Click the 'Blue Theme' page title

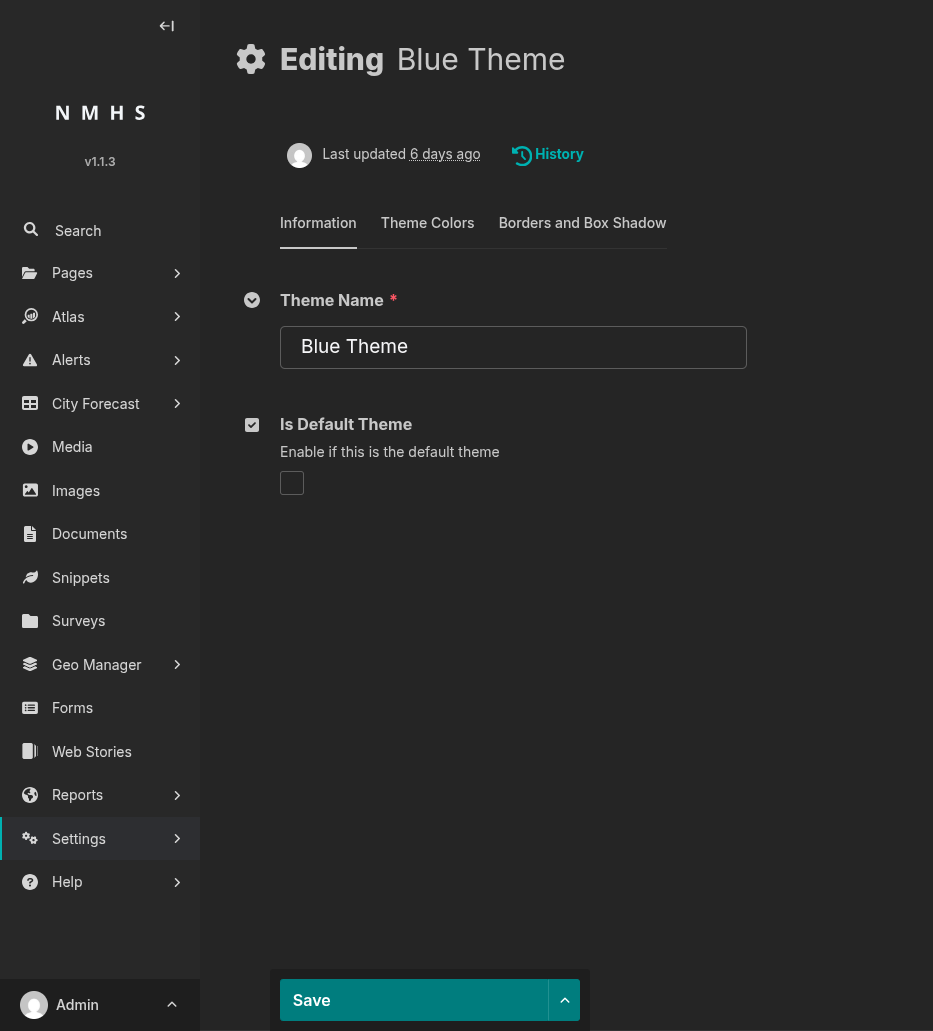481,59
